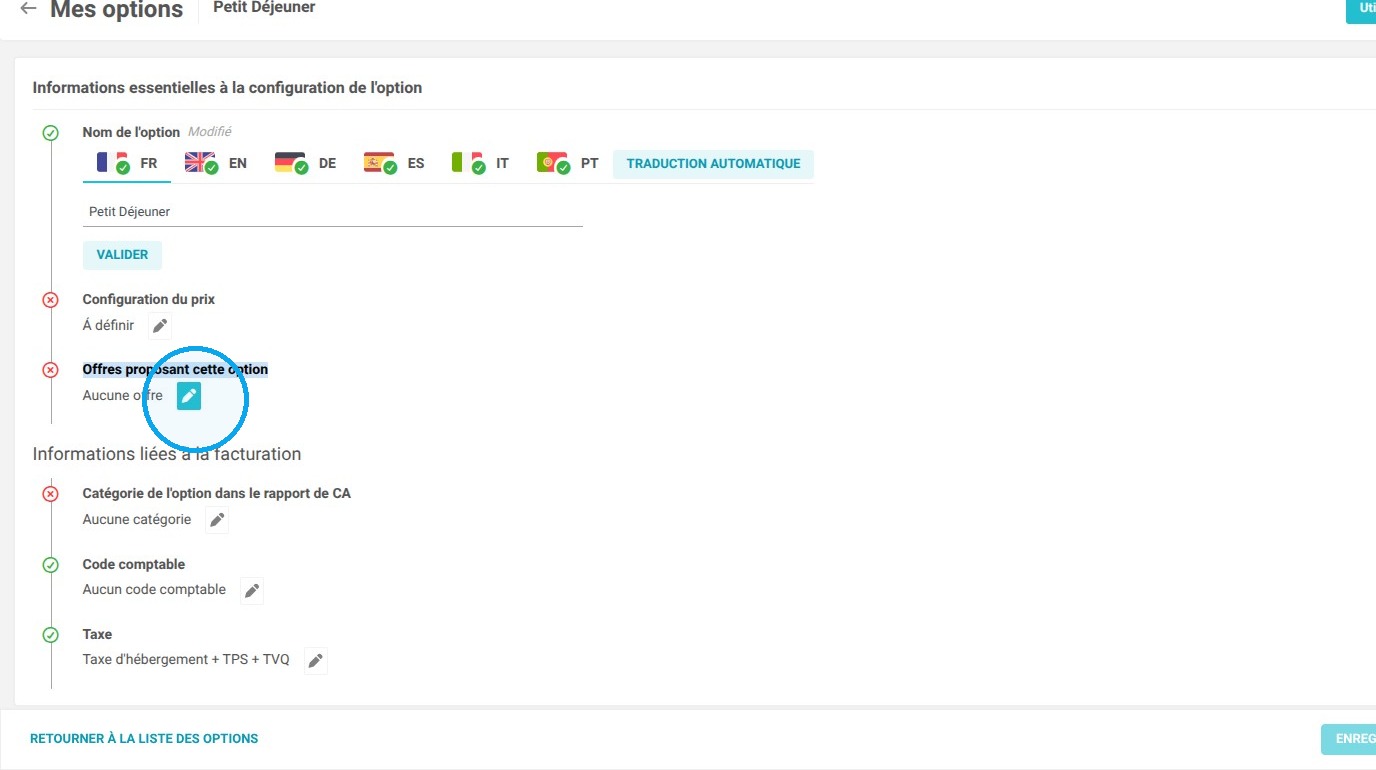This screenshot has width=1376, height=770.
Task: Select the 'Offres proposant cette option' heading
Action: [x=175, y=370]
